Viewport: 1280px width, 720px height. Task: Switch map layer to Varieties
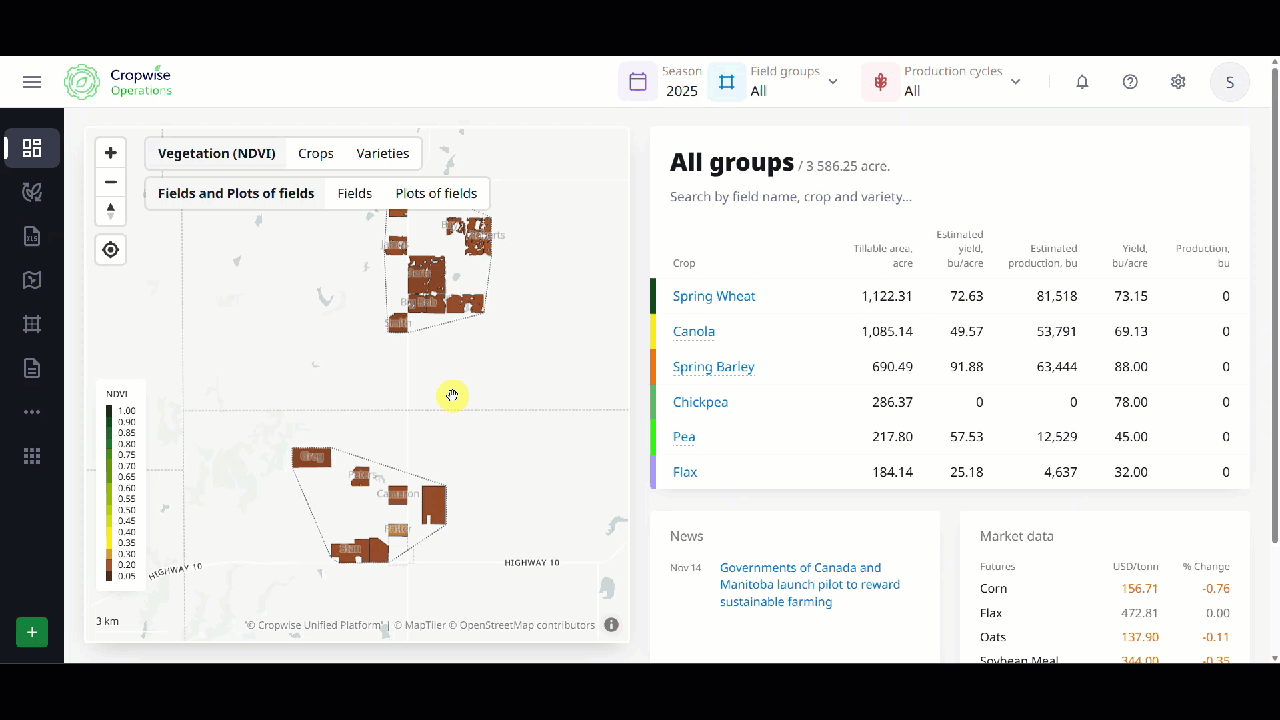(x=383, y=154)
